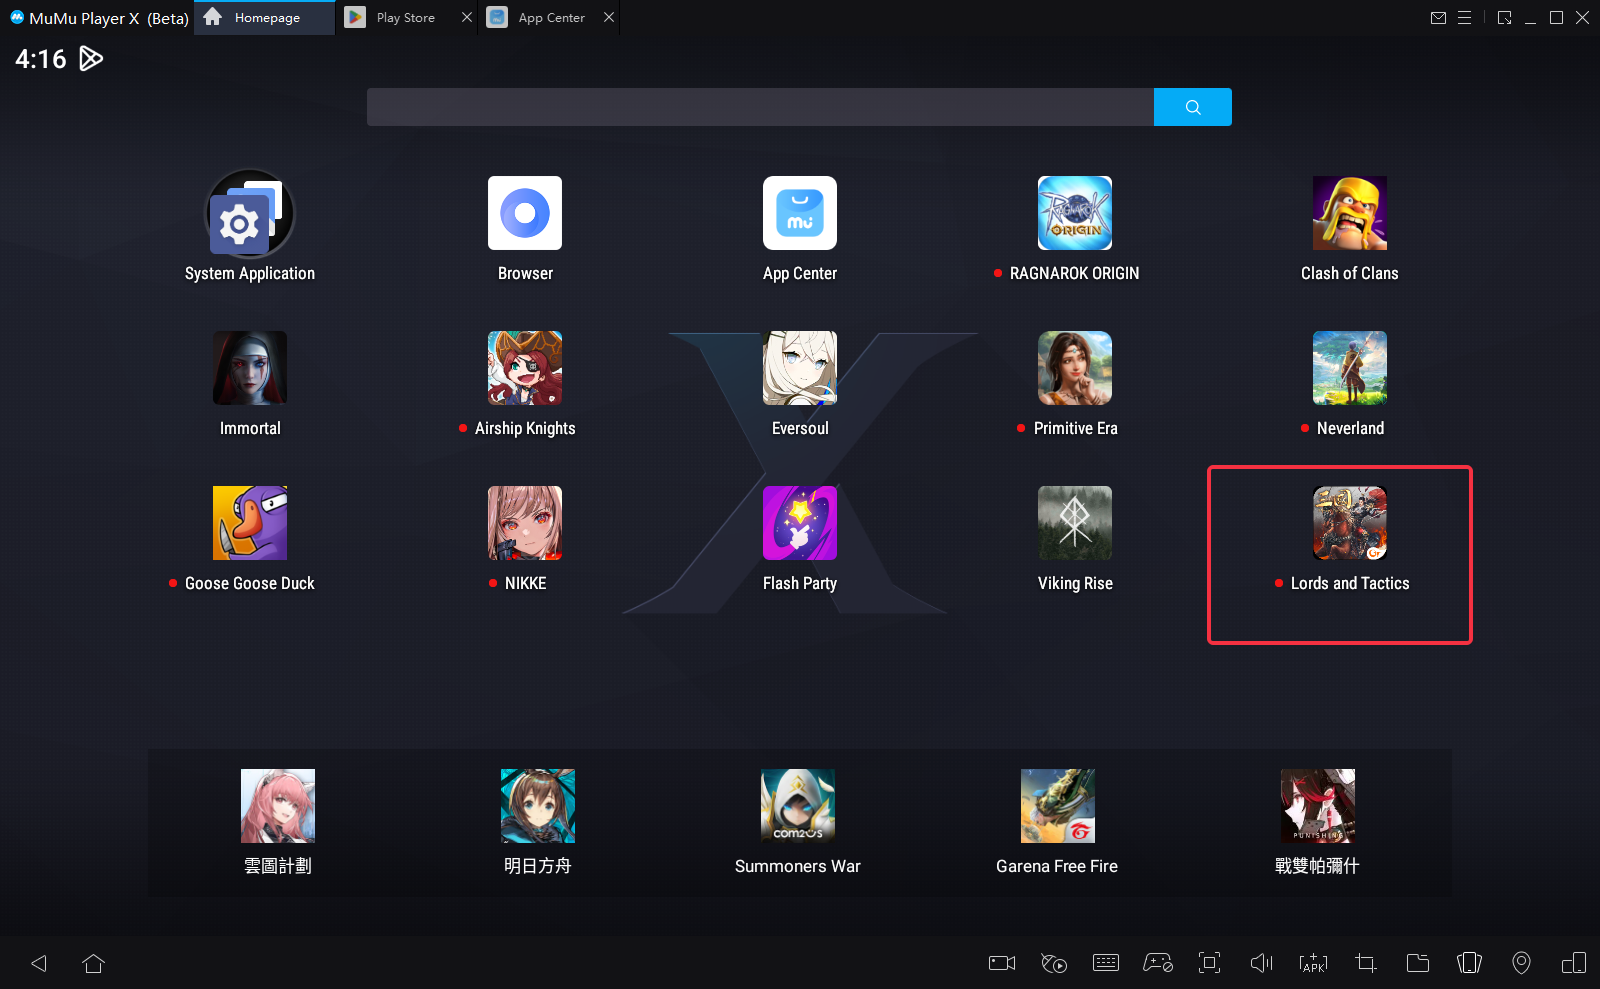Open gamepad settings icon
The height and width of the screenshot is (989, 1600).
pyautogui.click(x=1158, y=963)
